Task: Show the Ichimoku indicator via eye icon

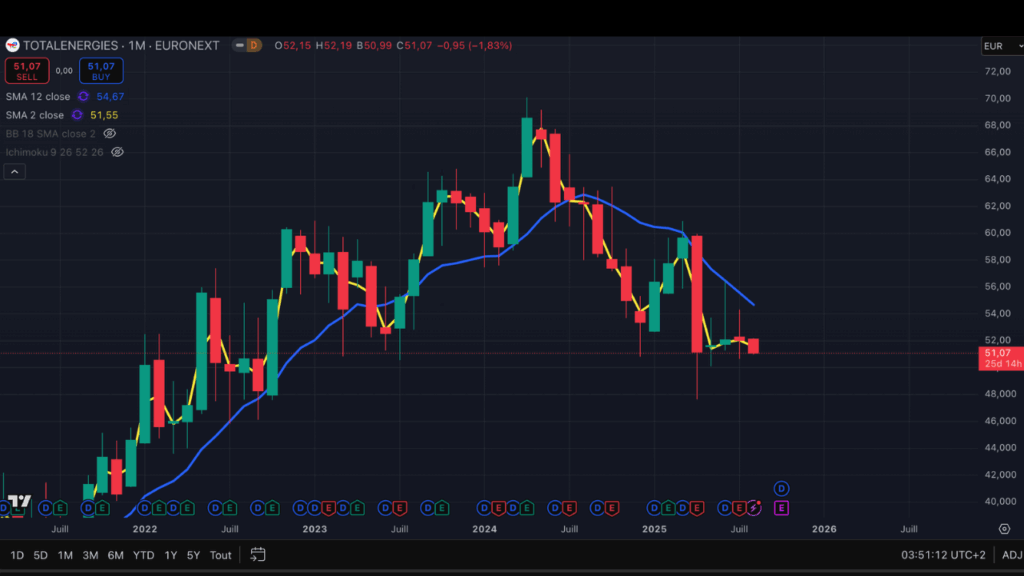Action: [118, 152]
